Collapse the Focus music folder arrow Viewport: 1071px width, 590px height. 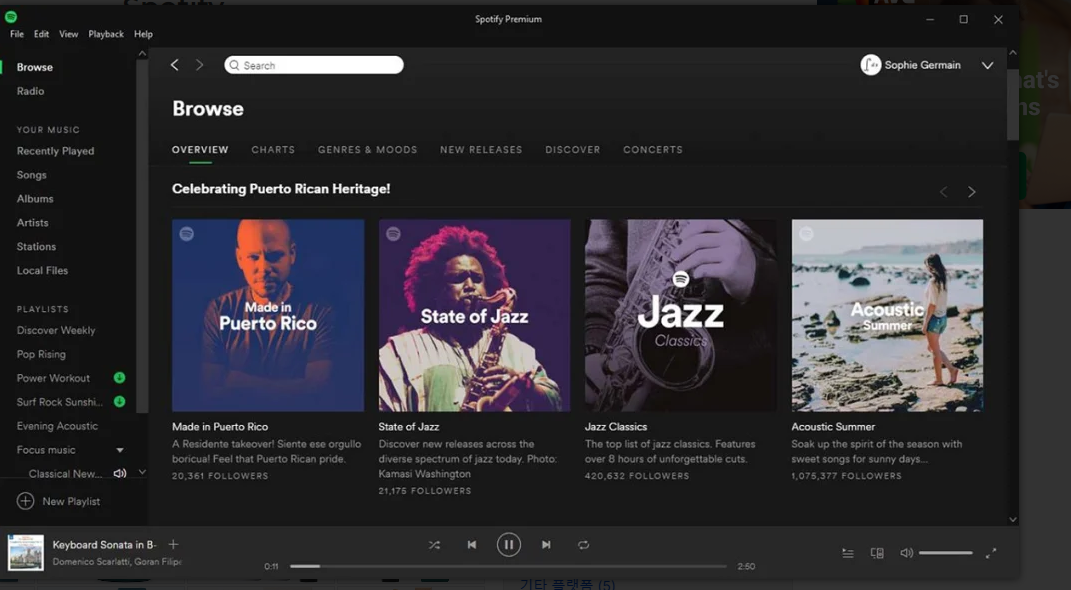pyautogui.click(x=120, y=450)
